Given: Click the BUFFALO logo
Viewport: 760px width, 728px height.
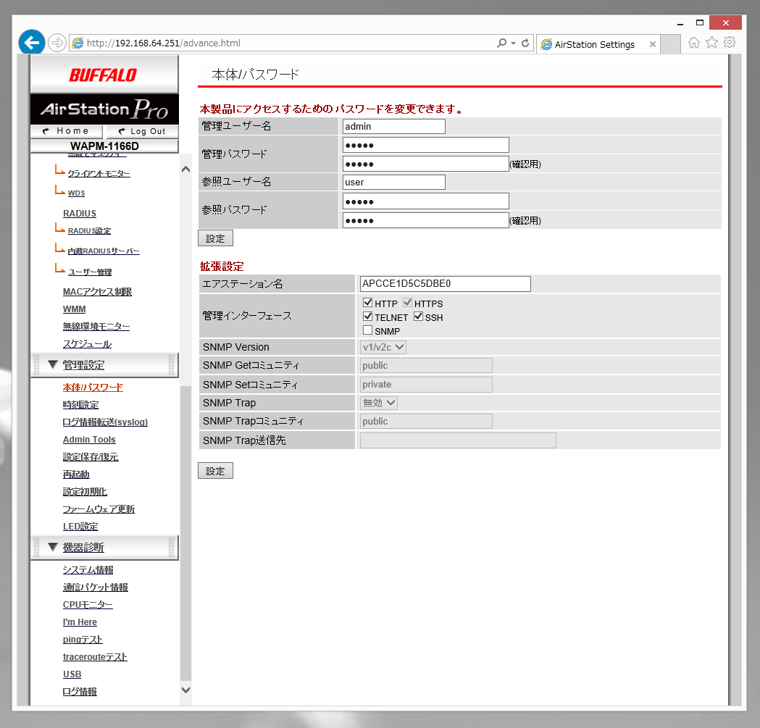Looking at the screenshot, I should point(103,75).
